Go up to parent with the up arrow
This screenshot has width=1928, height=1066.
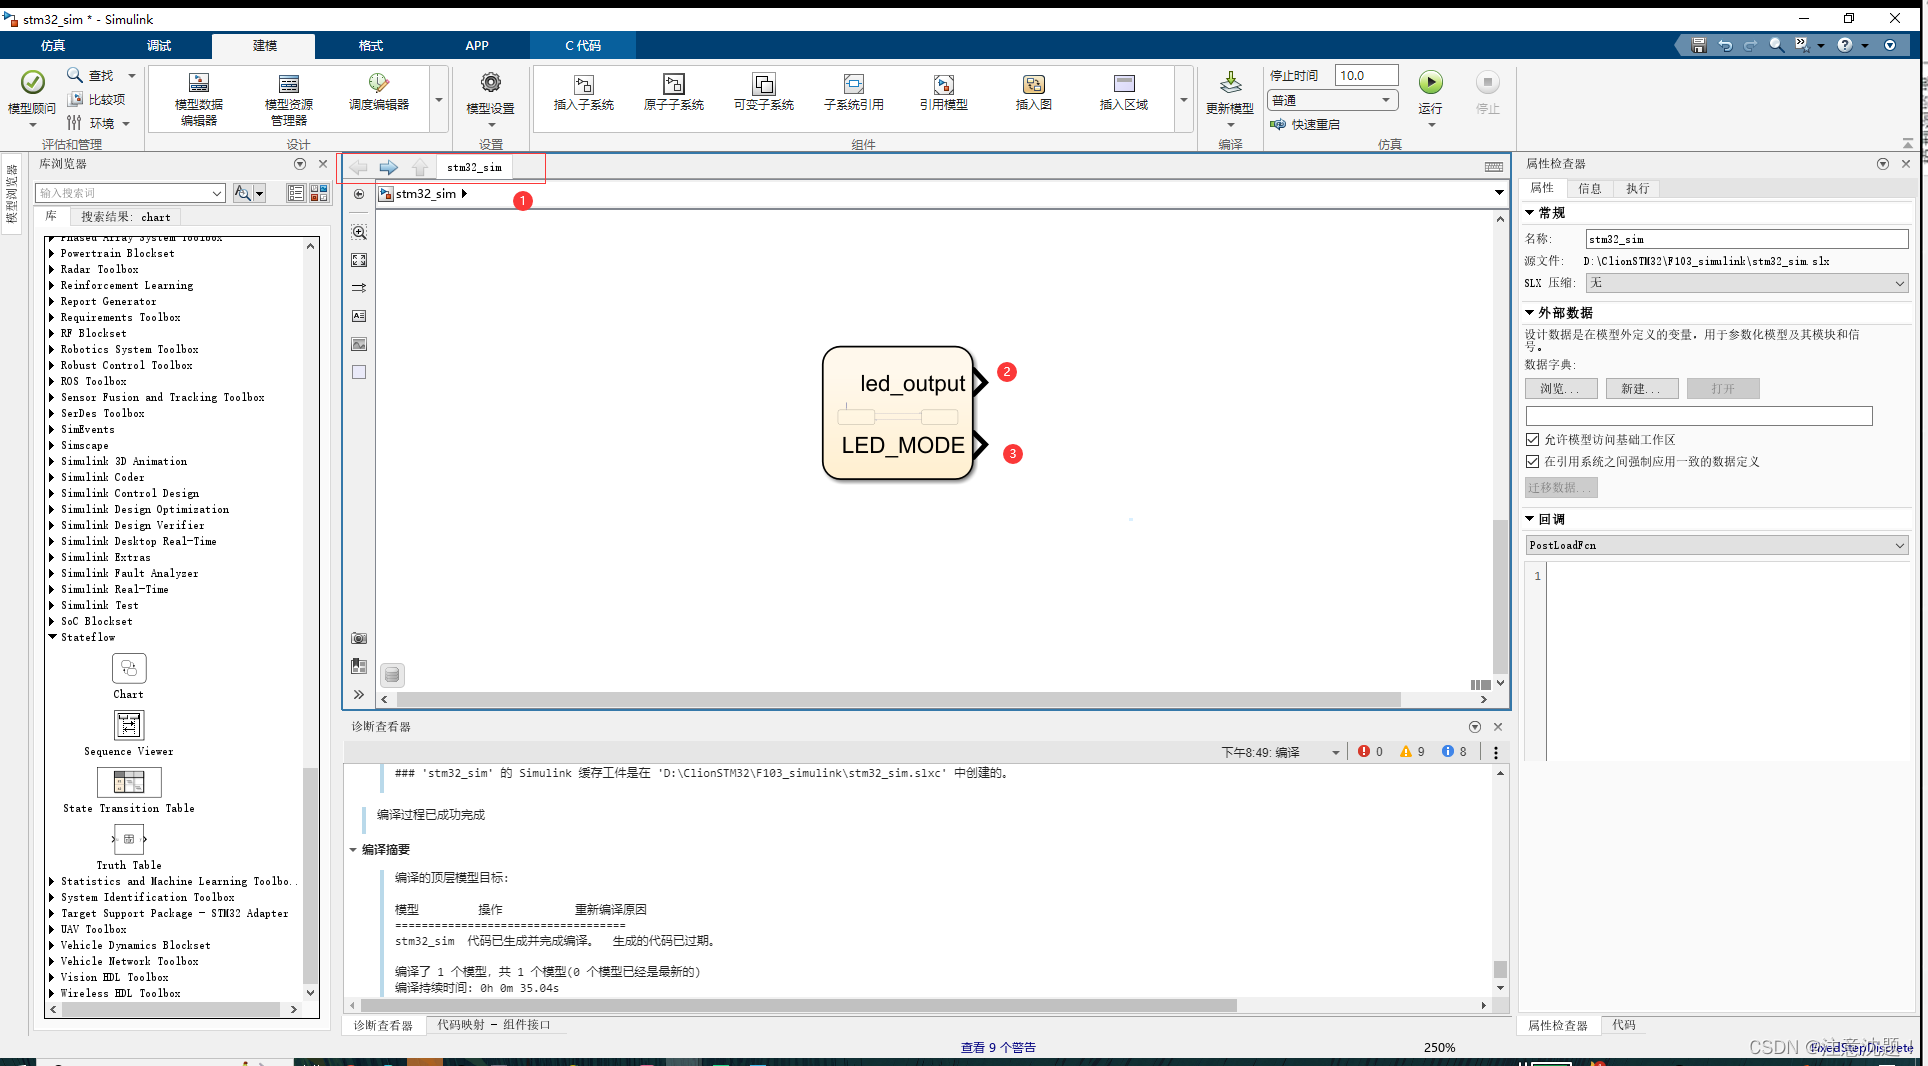(420, 167)
